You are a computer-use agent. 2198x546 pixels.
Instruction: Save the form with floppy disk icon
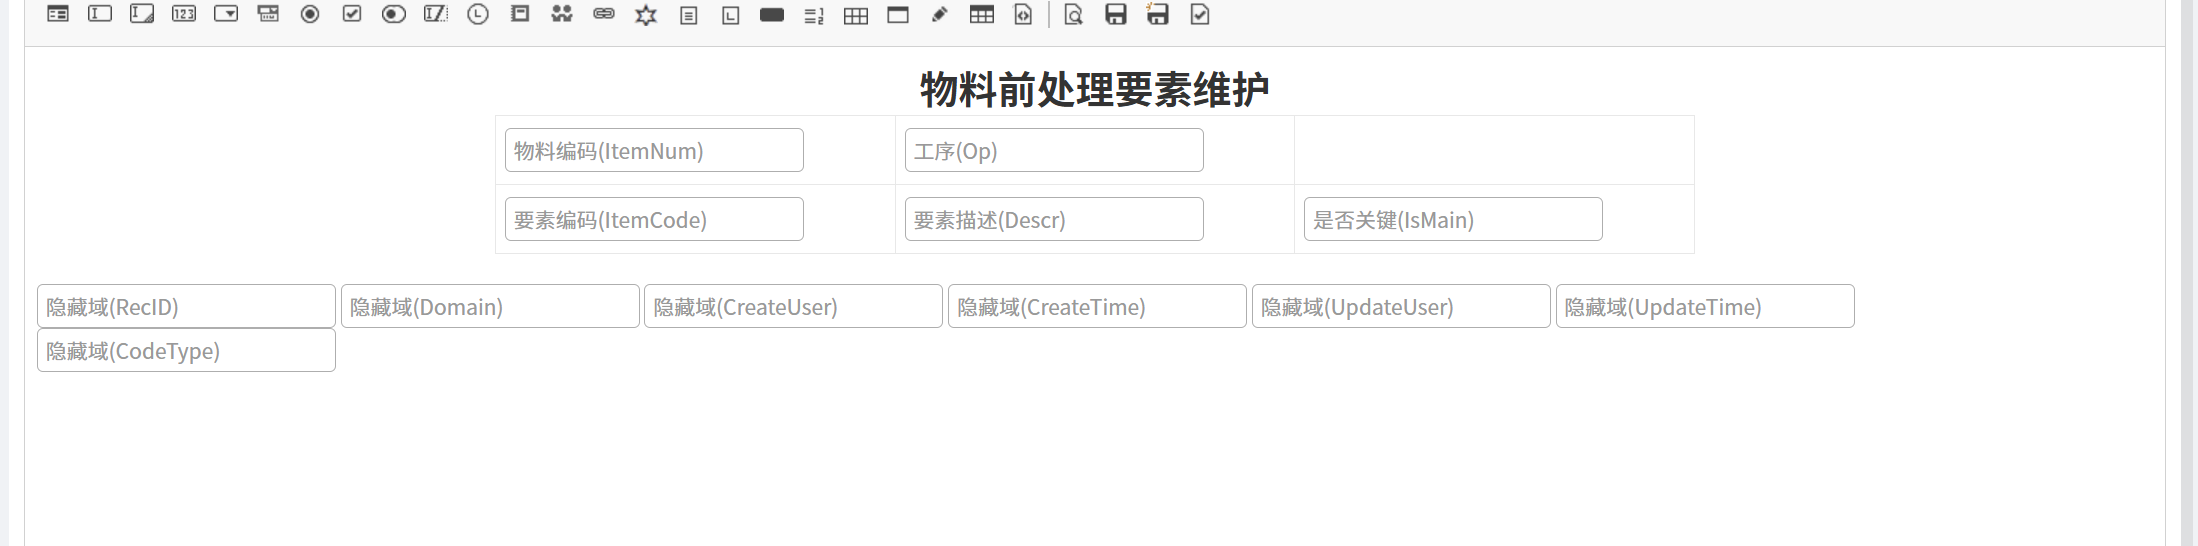1116,14
